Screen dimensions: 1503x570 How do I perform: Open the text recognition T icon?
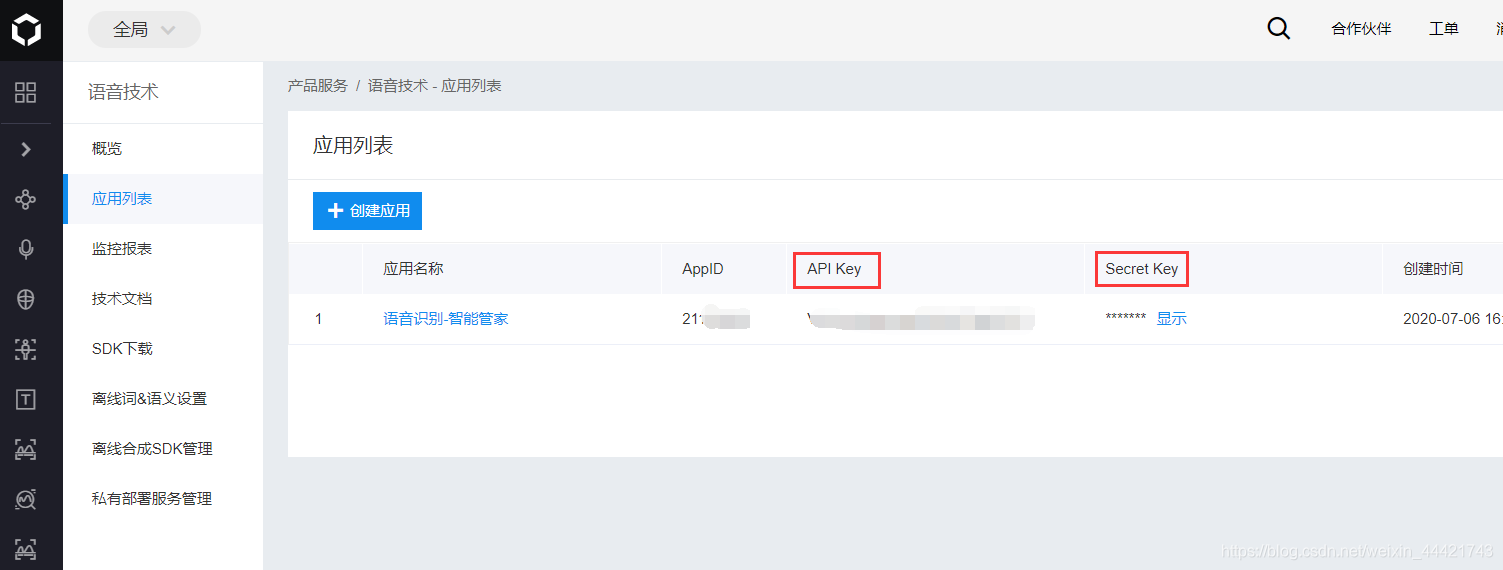(x=26, y=399)
